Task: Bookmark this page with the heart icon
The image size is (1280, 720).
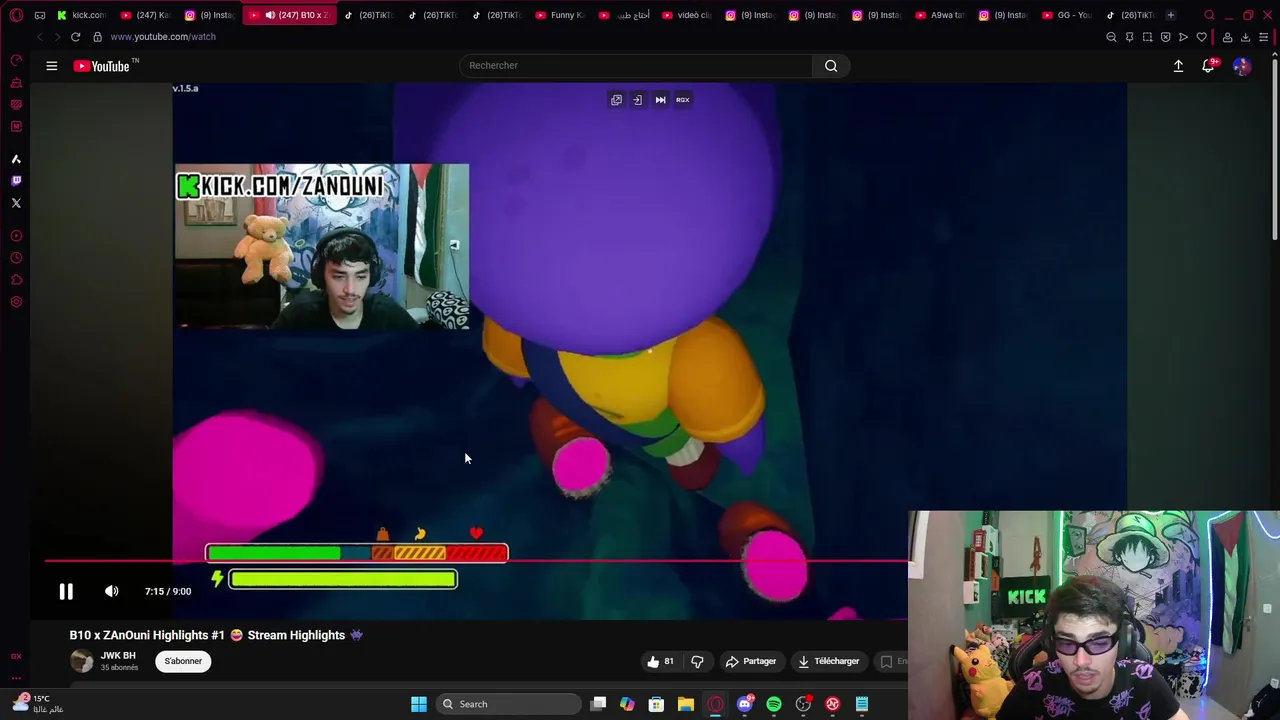Action: [1201, 37]
